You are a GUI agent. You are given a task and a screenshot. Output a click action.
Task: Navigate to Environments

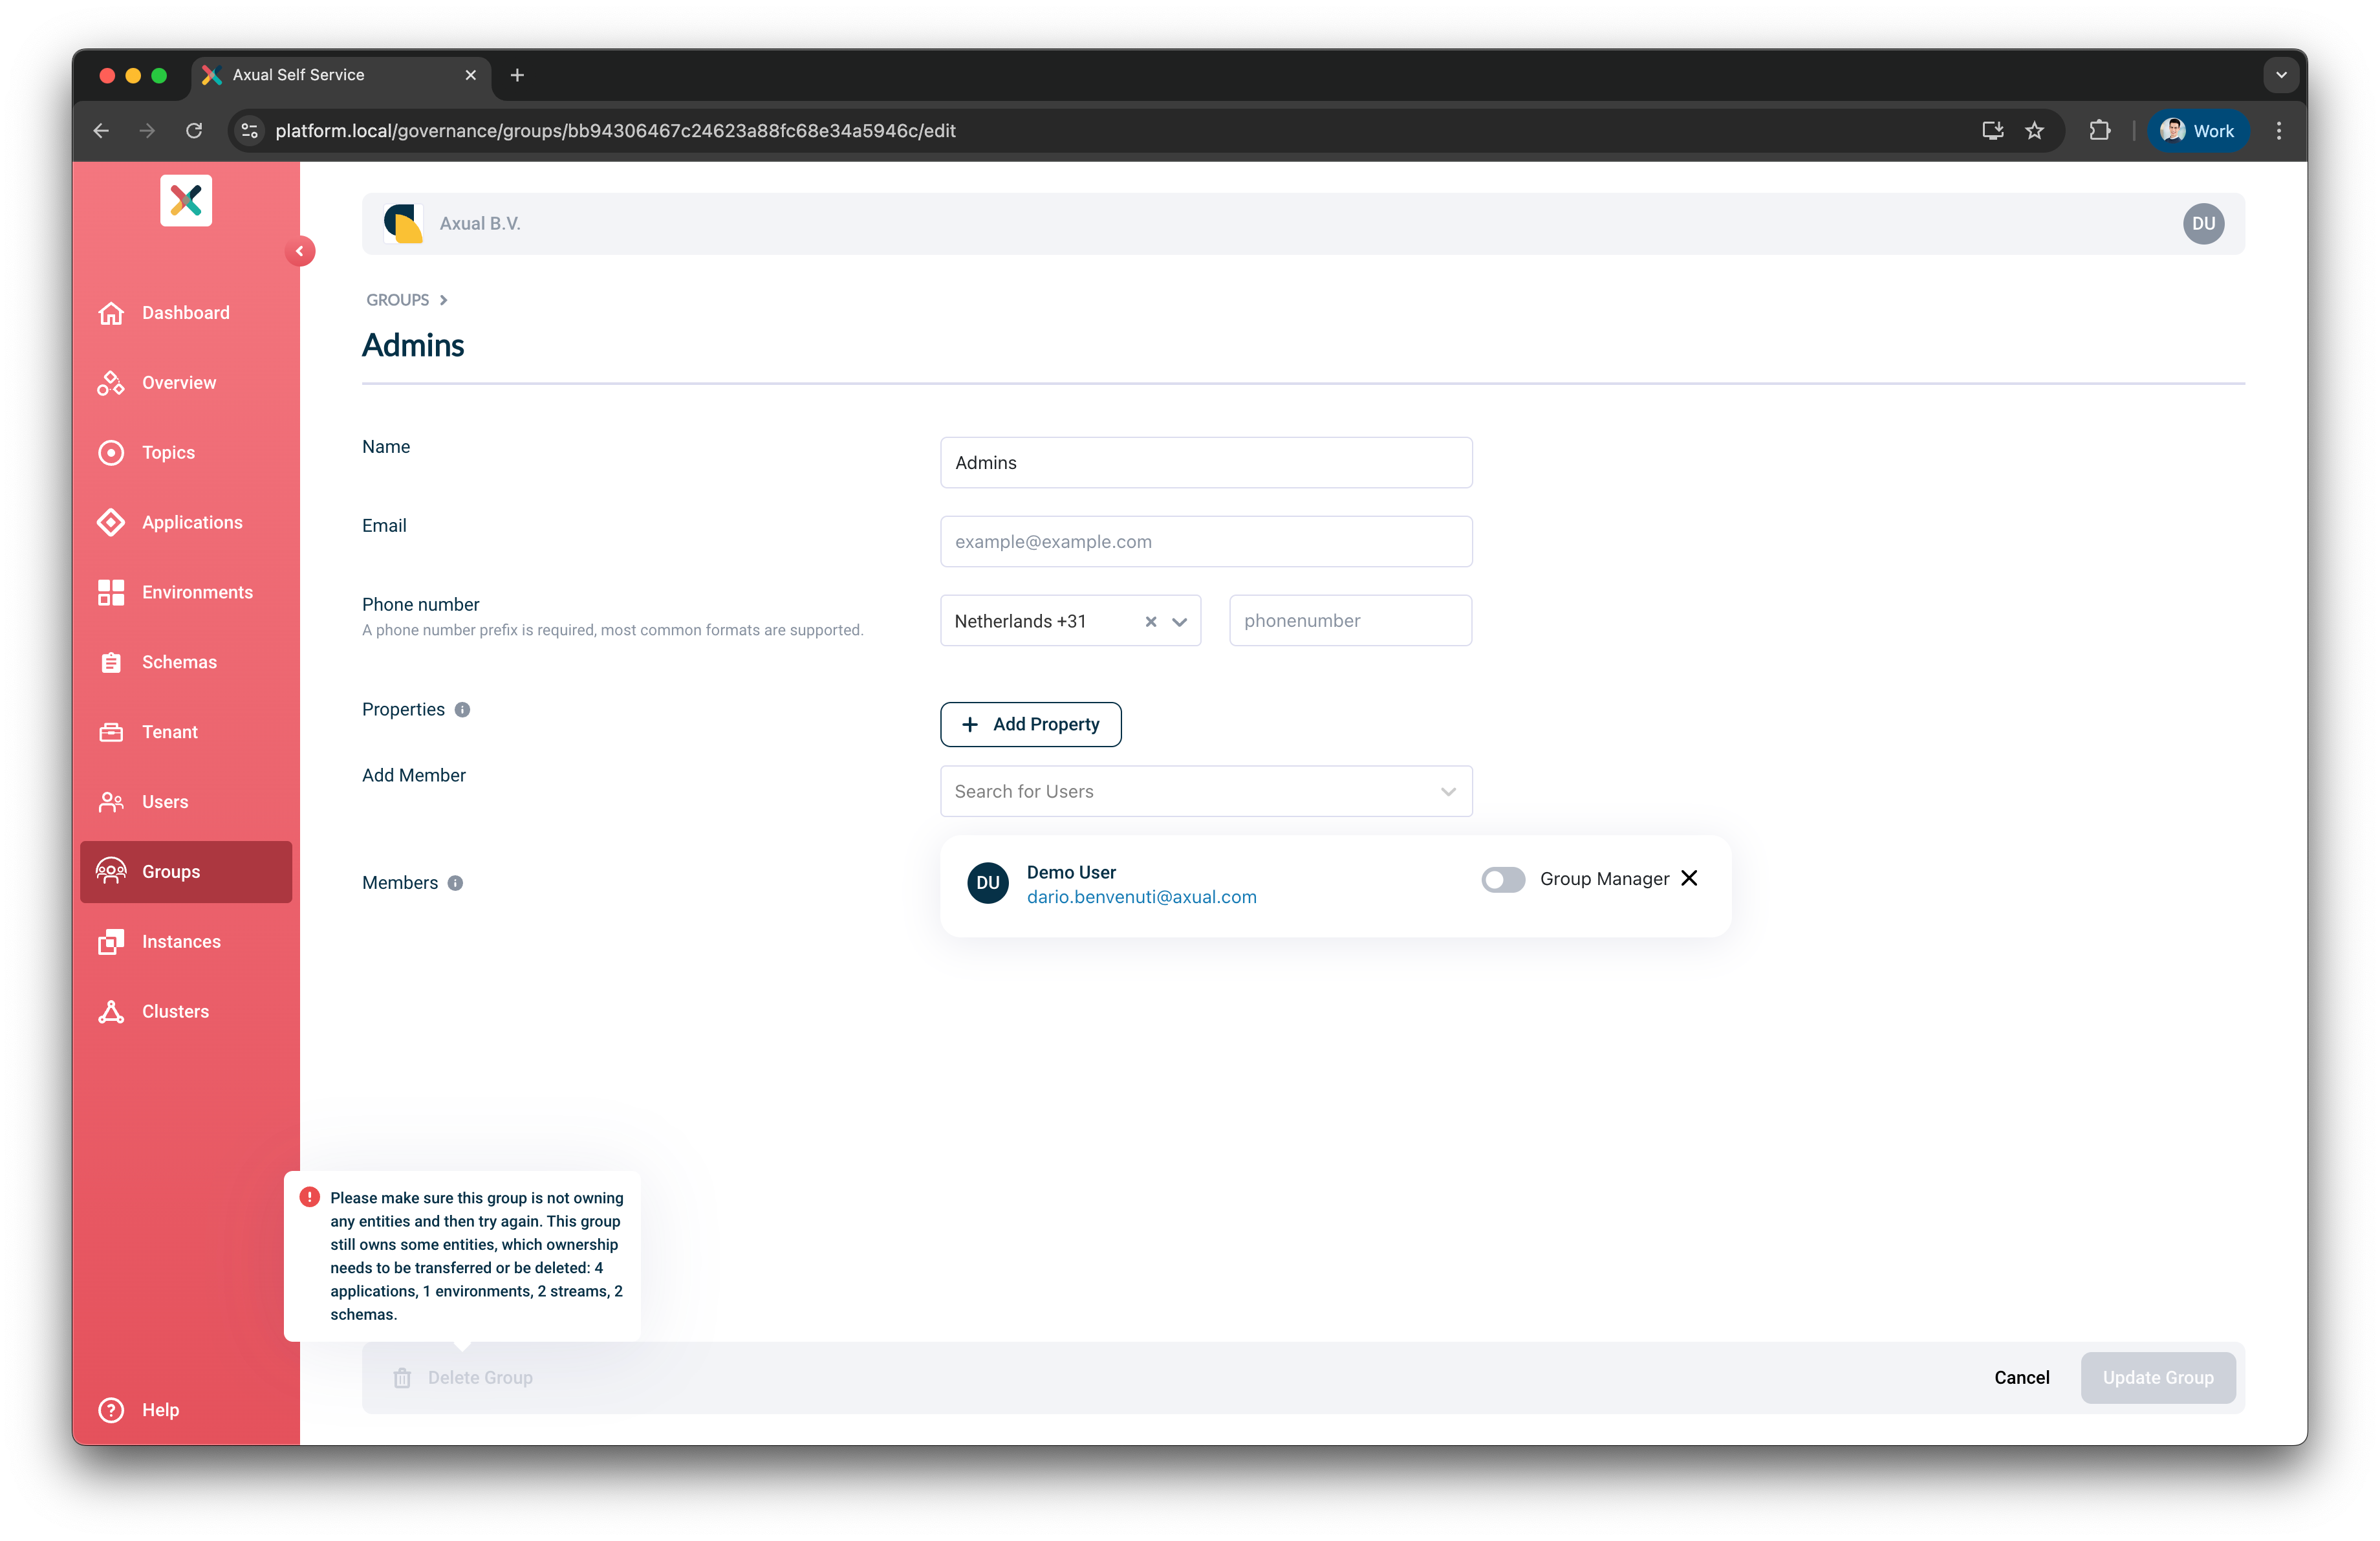coord(196,592)
